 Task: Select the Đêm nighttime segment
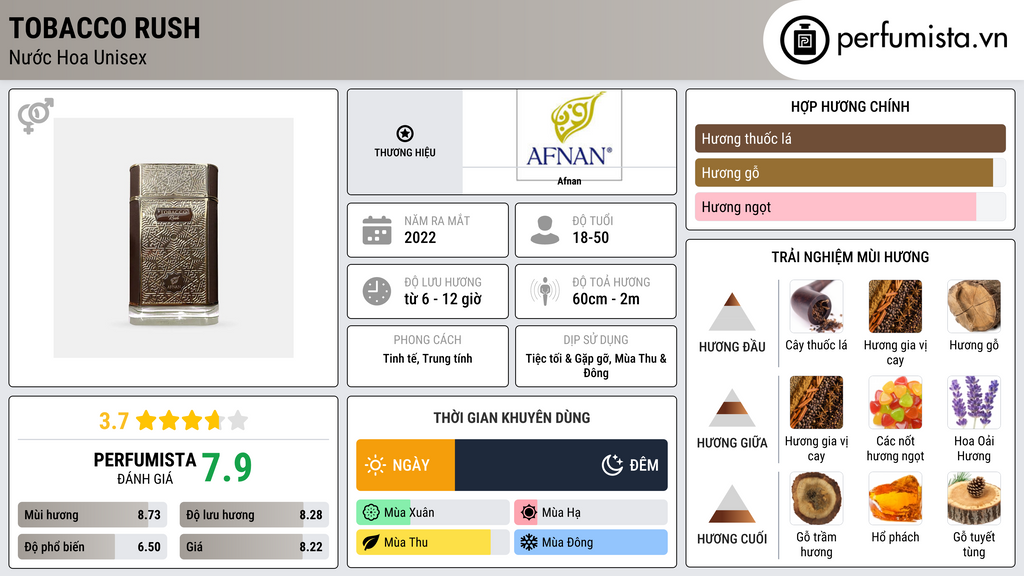561,465
